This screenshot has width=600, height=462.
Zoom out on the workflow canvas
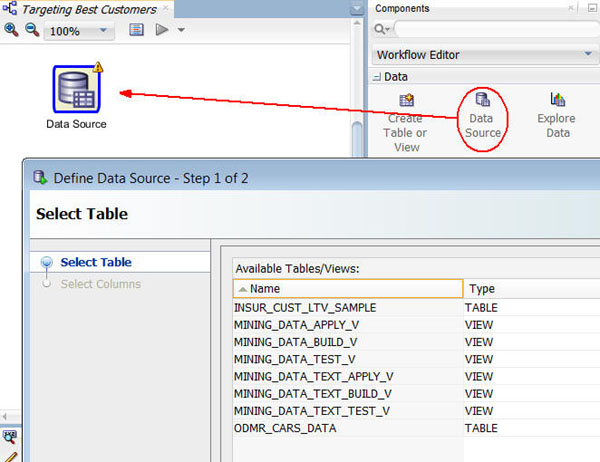pos(32,29)
